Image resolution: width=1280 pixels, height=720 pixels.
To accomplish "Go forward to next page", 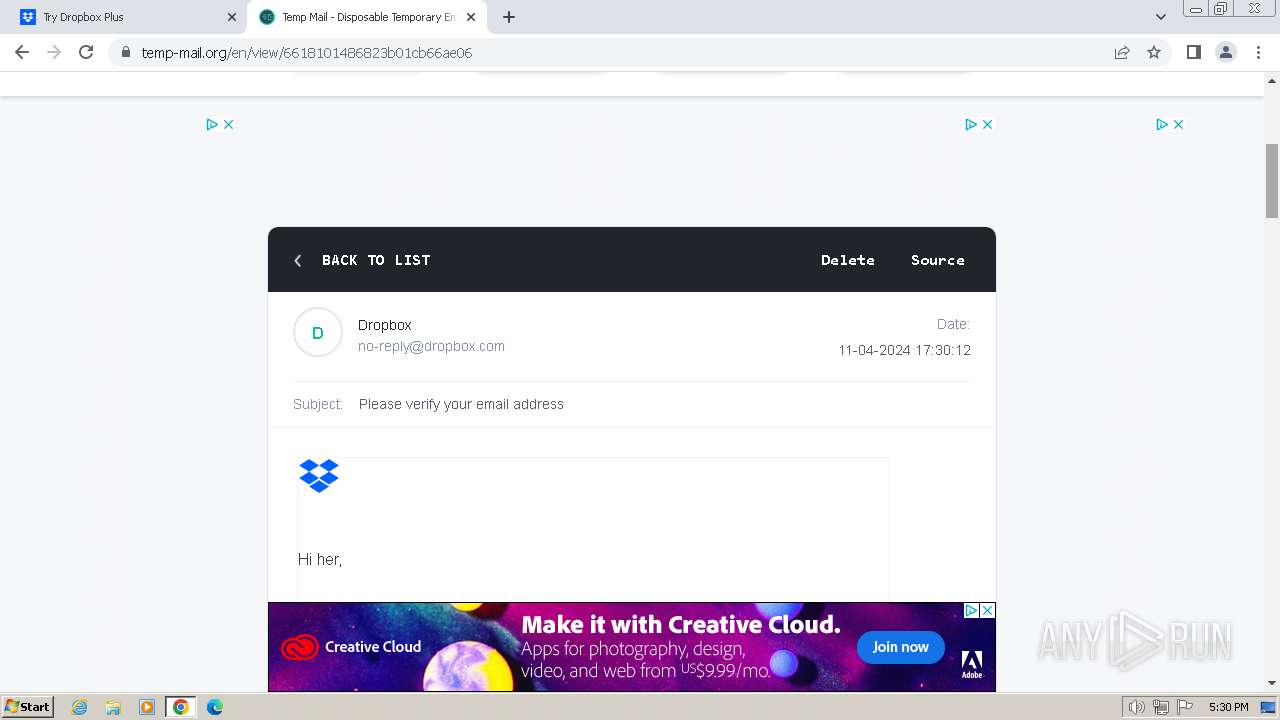I will 54,52.
